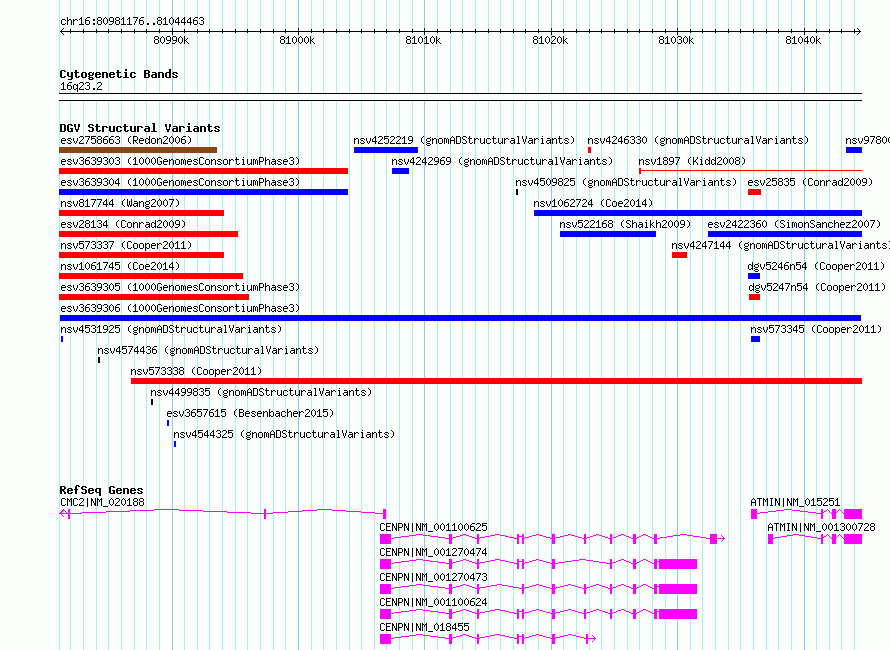This screenshot has width=890, height=650.
Task: Click the CENPN|NM_018455 transcript label
Action: [x=424, y=627]
